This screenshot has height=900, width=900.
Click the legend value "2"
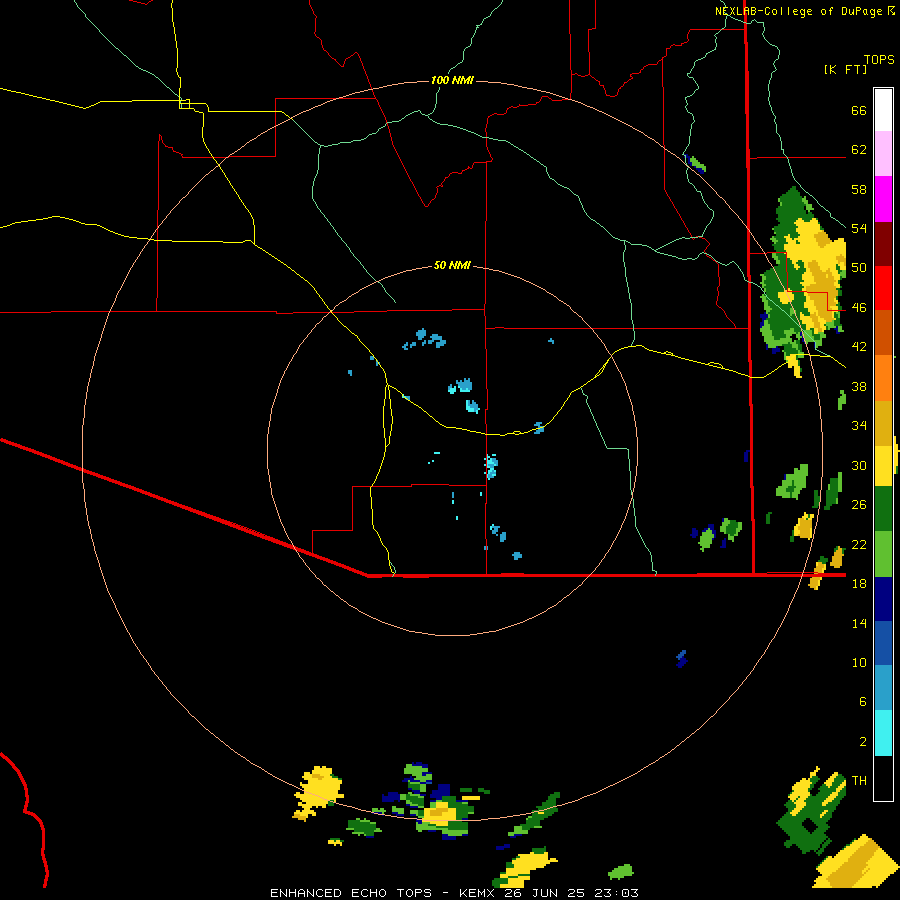[863, 742]
